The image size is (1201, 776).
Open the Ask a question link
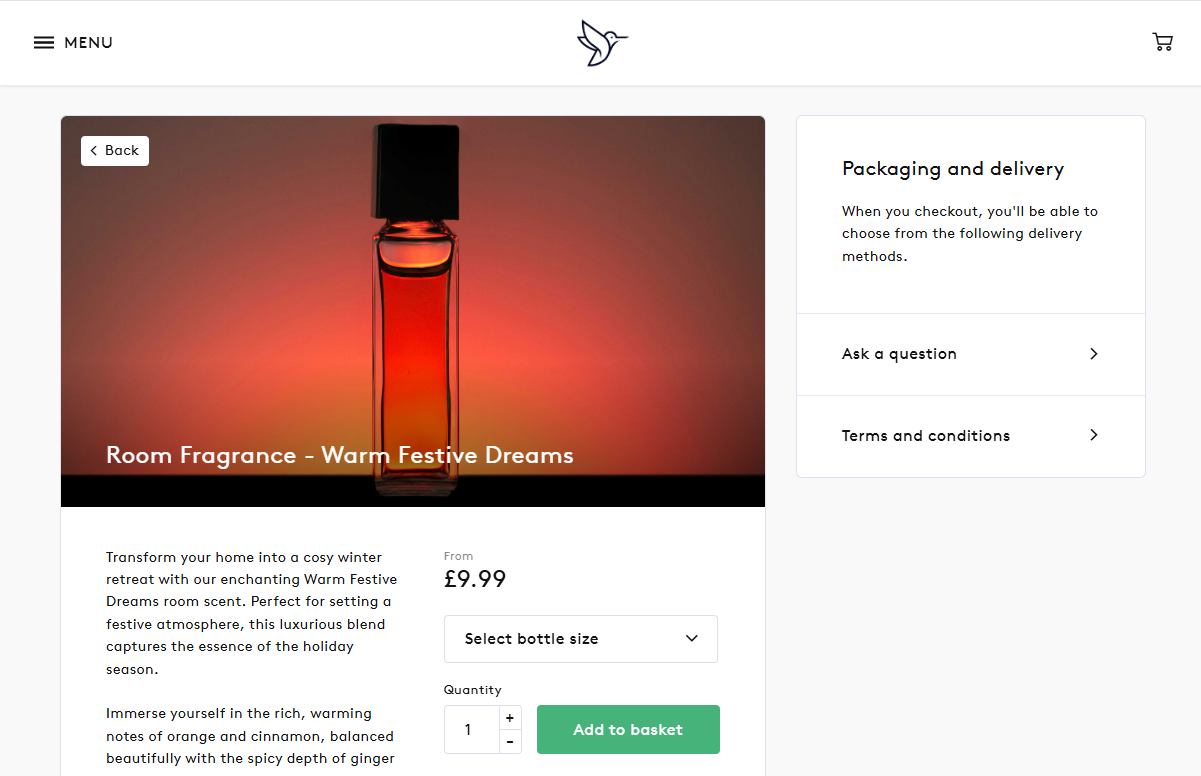pyautogui.click(x=899, y=354)
